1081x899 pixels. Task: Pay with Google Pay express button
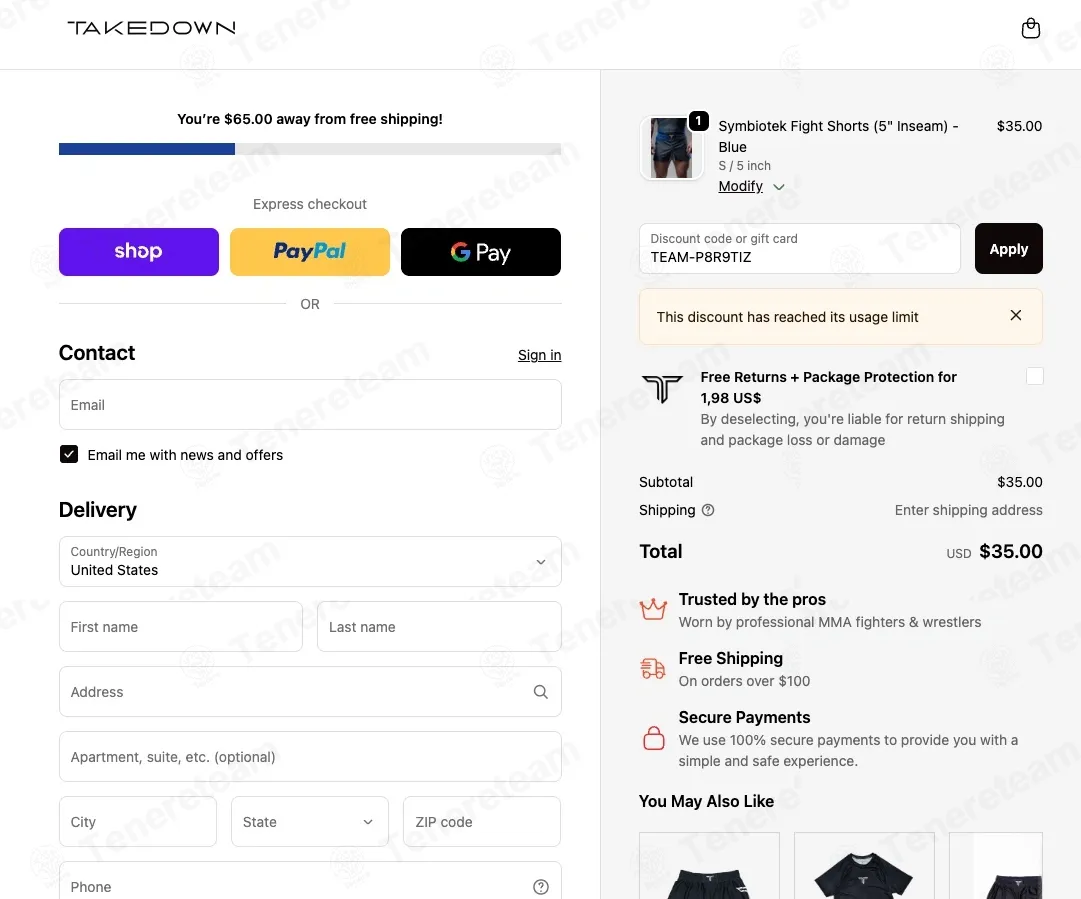(481, 252)
